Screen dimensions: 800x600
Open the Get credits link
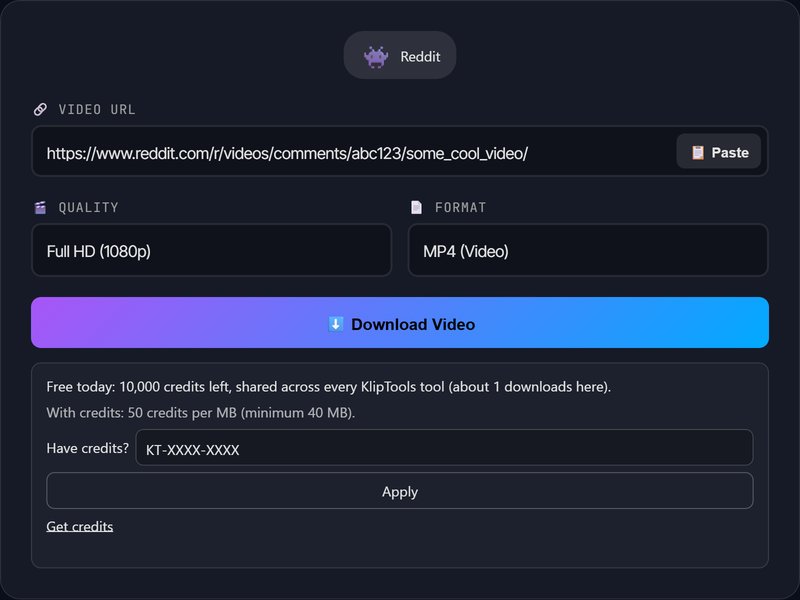[80, 527]
